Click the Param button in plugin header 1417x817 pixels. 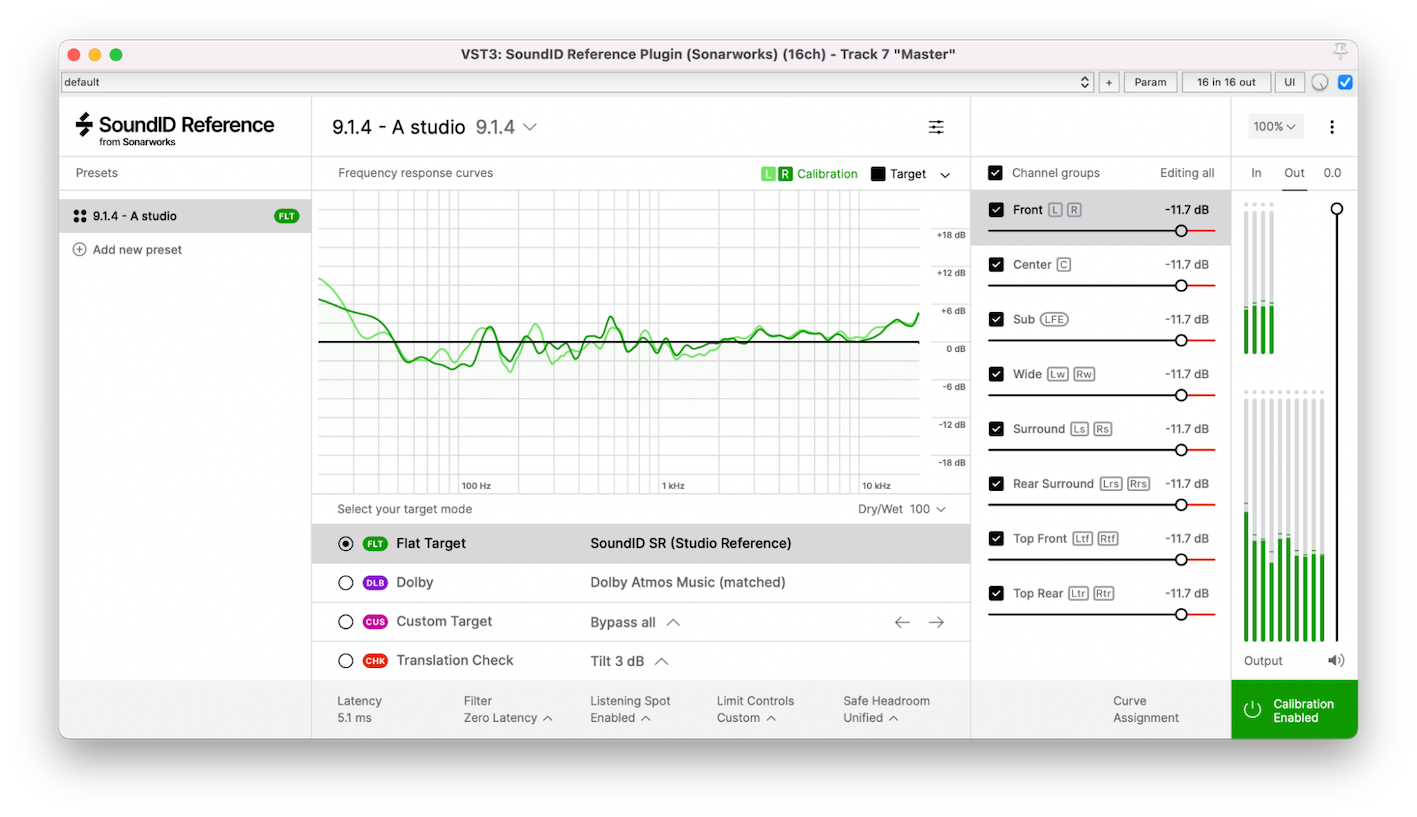click(x=1150, y=82)
